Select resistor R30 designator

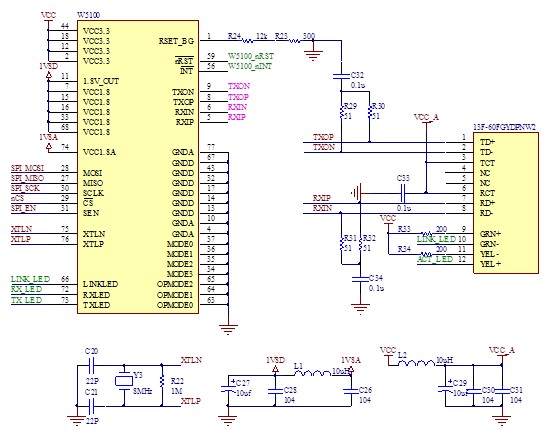[x=378, y=106]
